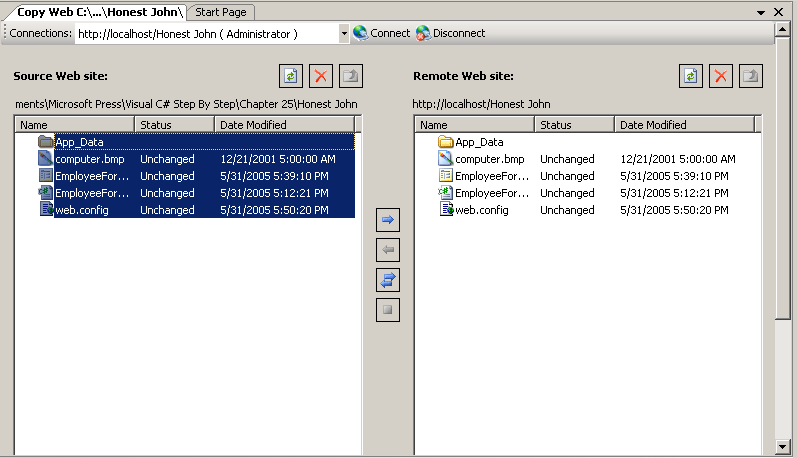The height and width of the screenshot is (458, 797).
Task: Switch to the Start Page tab
Action: pyautogui.click(x=221, y=12)
